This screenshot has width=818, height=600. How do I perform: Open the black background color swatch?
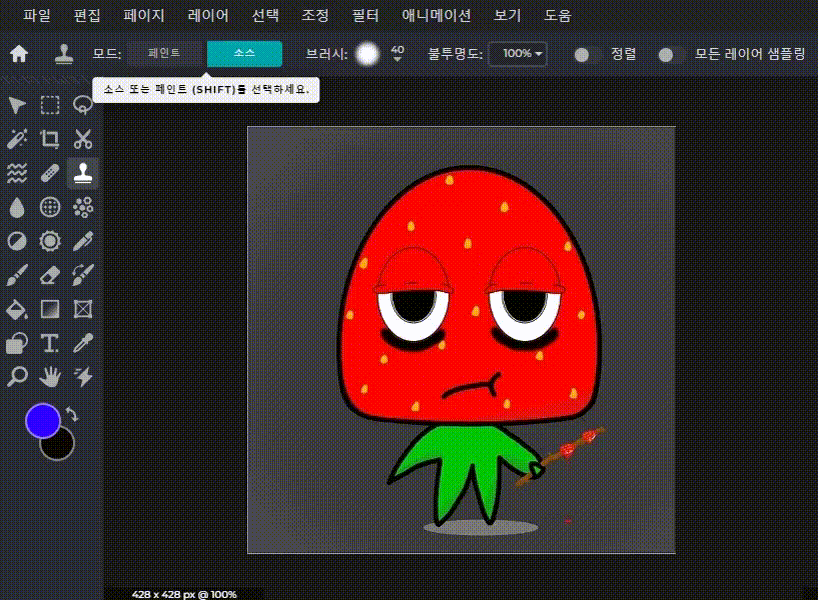(x=62, y=448)
